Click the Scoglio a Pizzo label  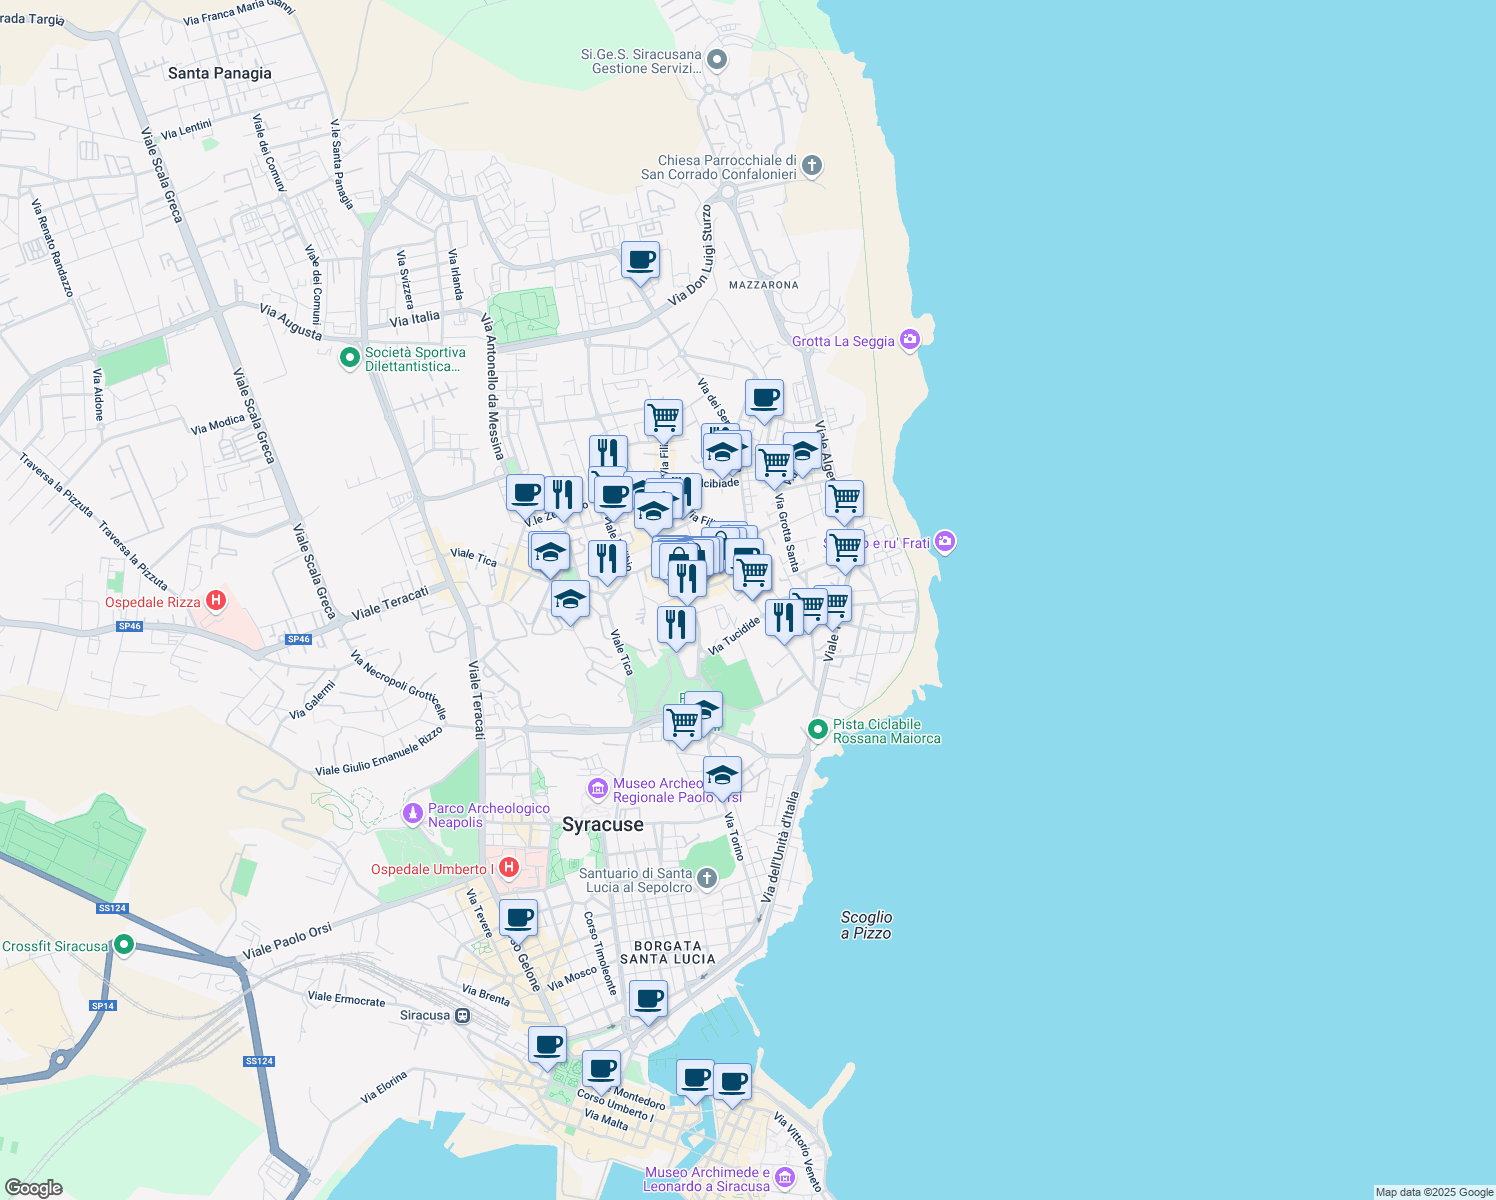pyautogui.click(x=866, y=925)
